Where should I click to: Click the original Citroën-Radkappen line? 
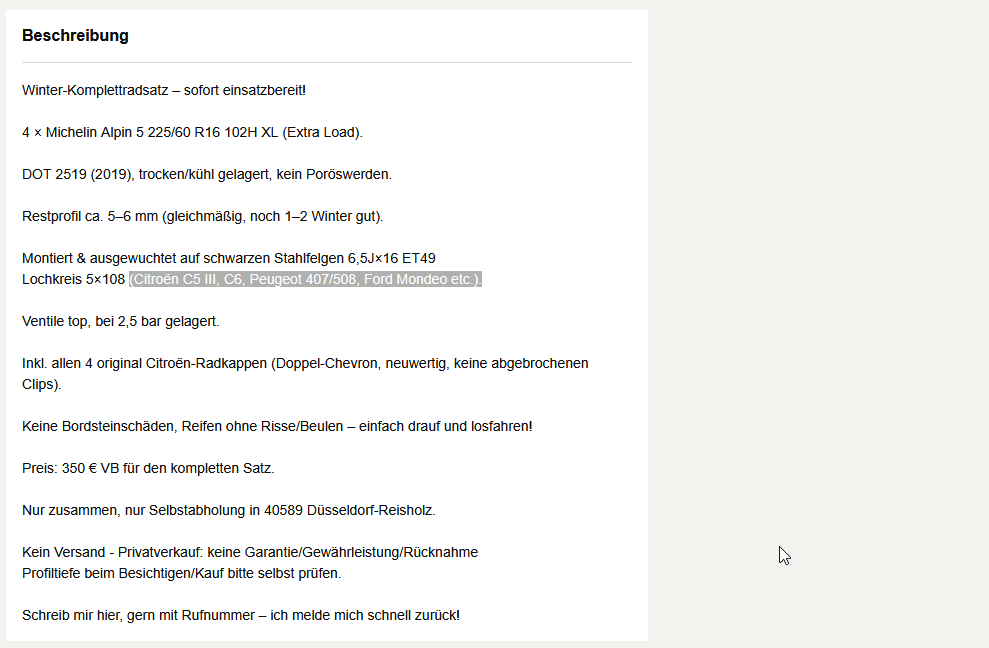tap(305, 363)
